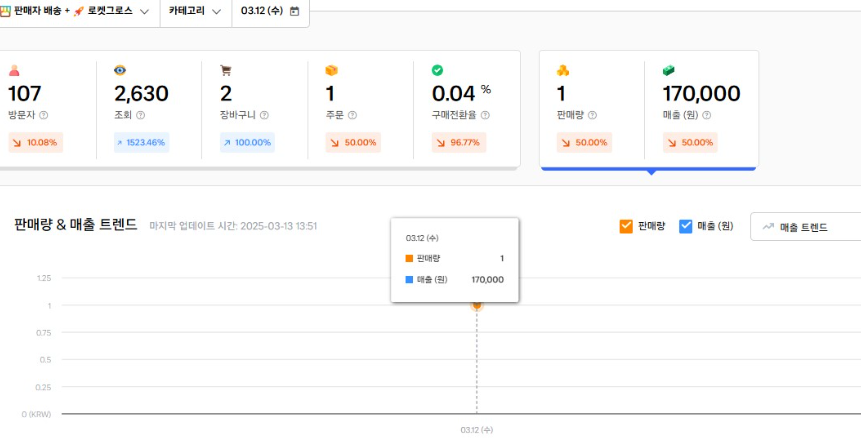
Task: Click the visitors person icon
Action: 14,70
